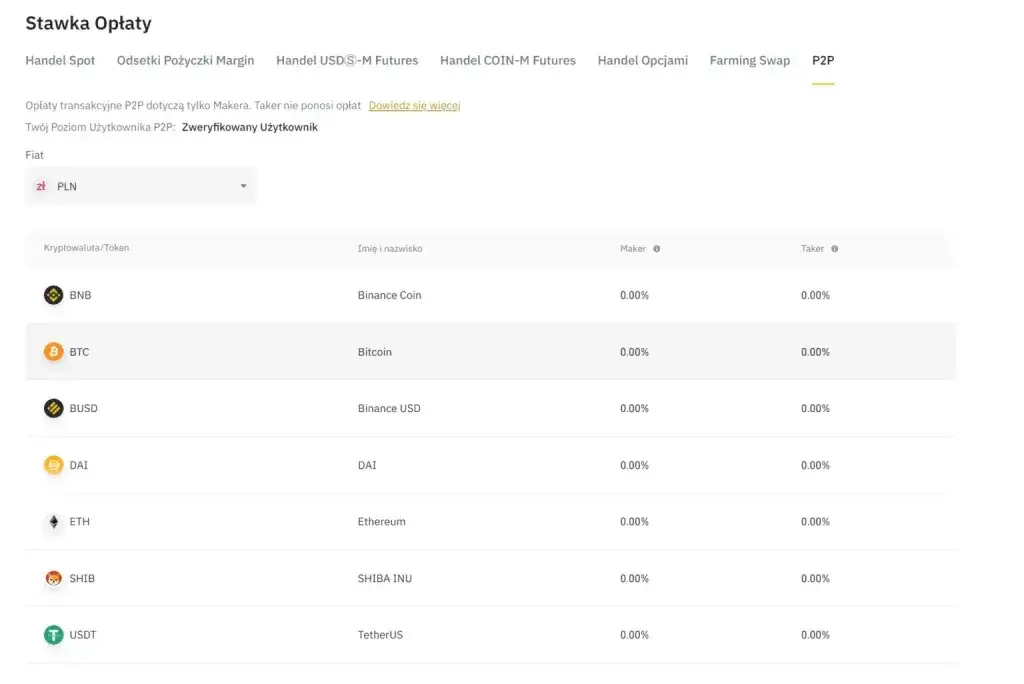
Task: Click the Zweryfikowany Użytkownik status label
Action: click(x=248, y=127)
